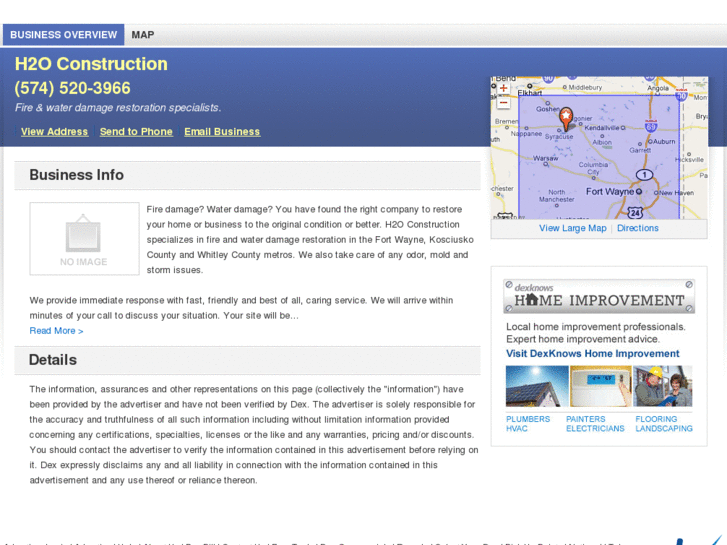Click the house icon in Home Improvement logo
Screen dimensions: 727x545
pyautogui.click(x=532, y=299)
